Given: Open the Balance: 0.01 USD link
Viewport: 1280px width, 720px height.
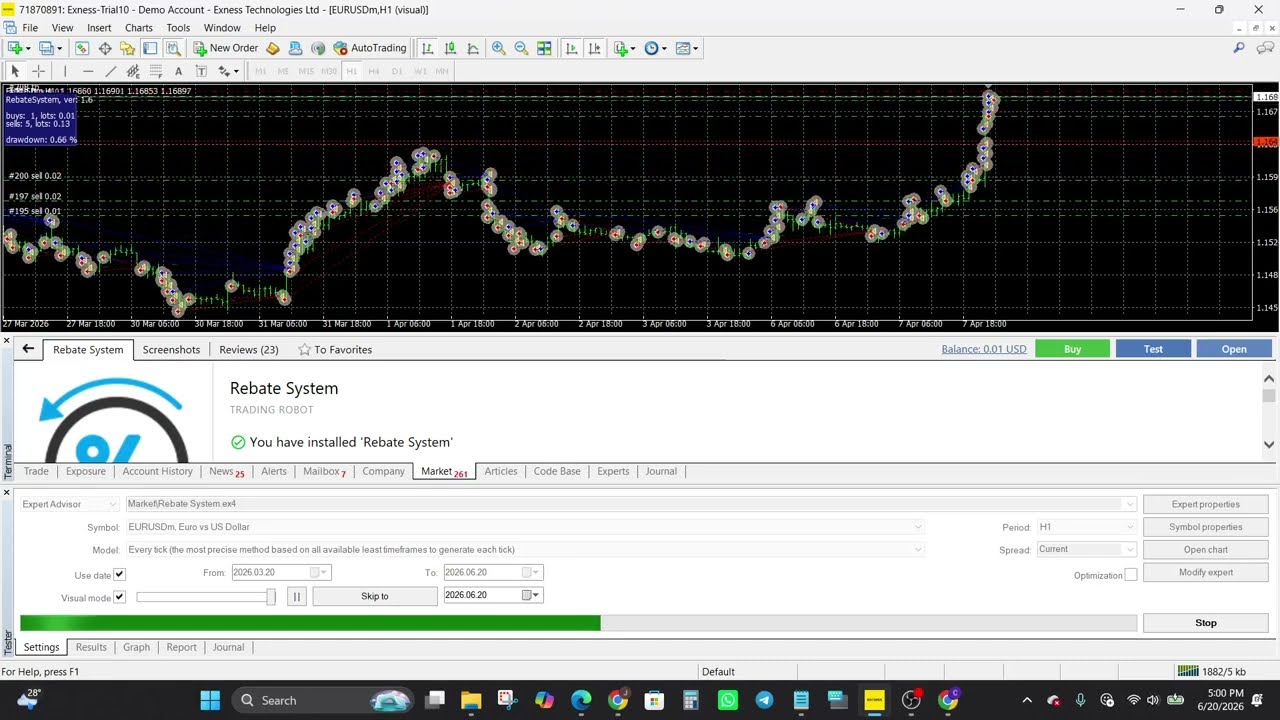Looking at the screenshot, I should [x=984, y=349].
